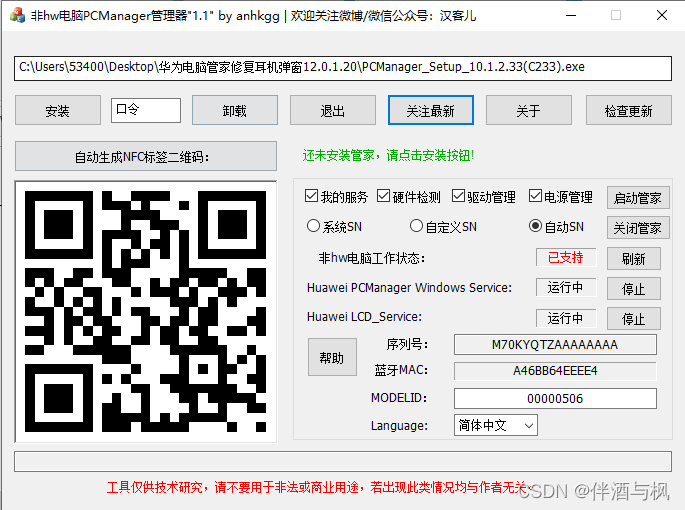This screenshot has height=510, width=685.
Task: Click the 安装 install button
Action: pos(58,111)
